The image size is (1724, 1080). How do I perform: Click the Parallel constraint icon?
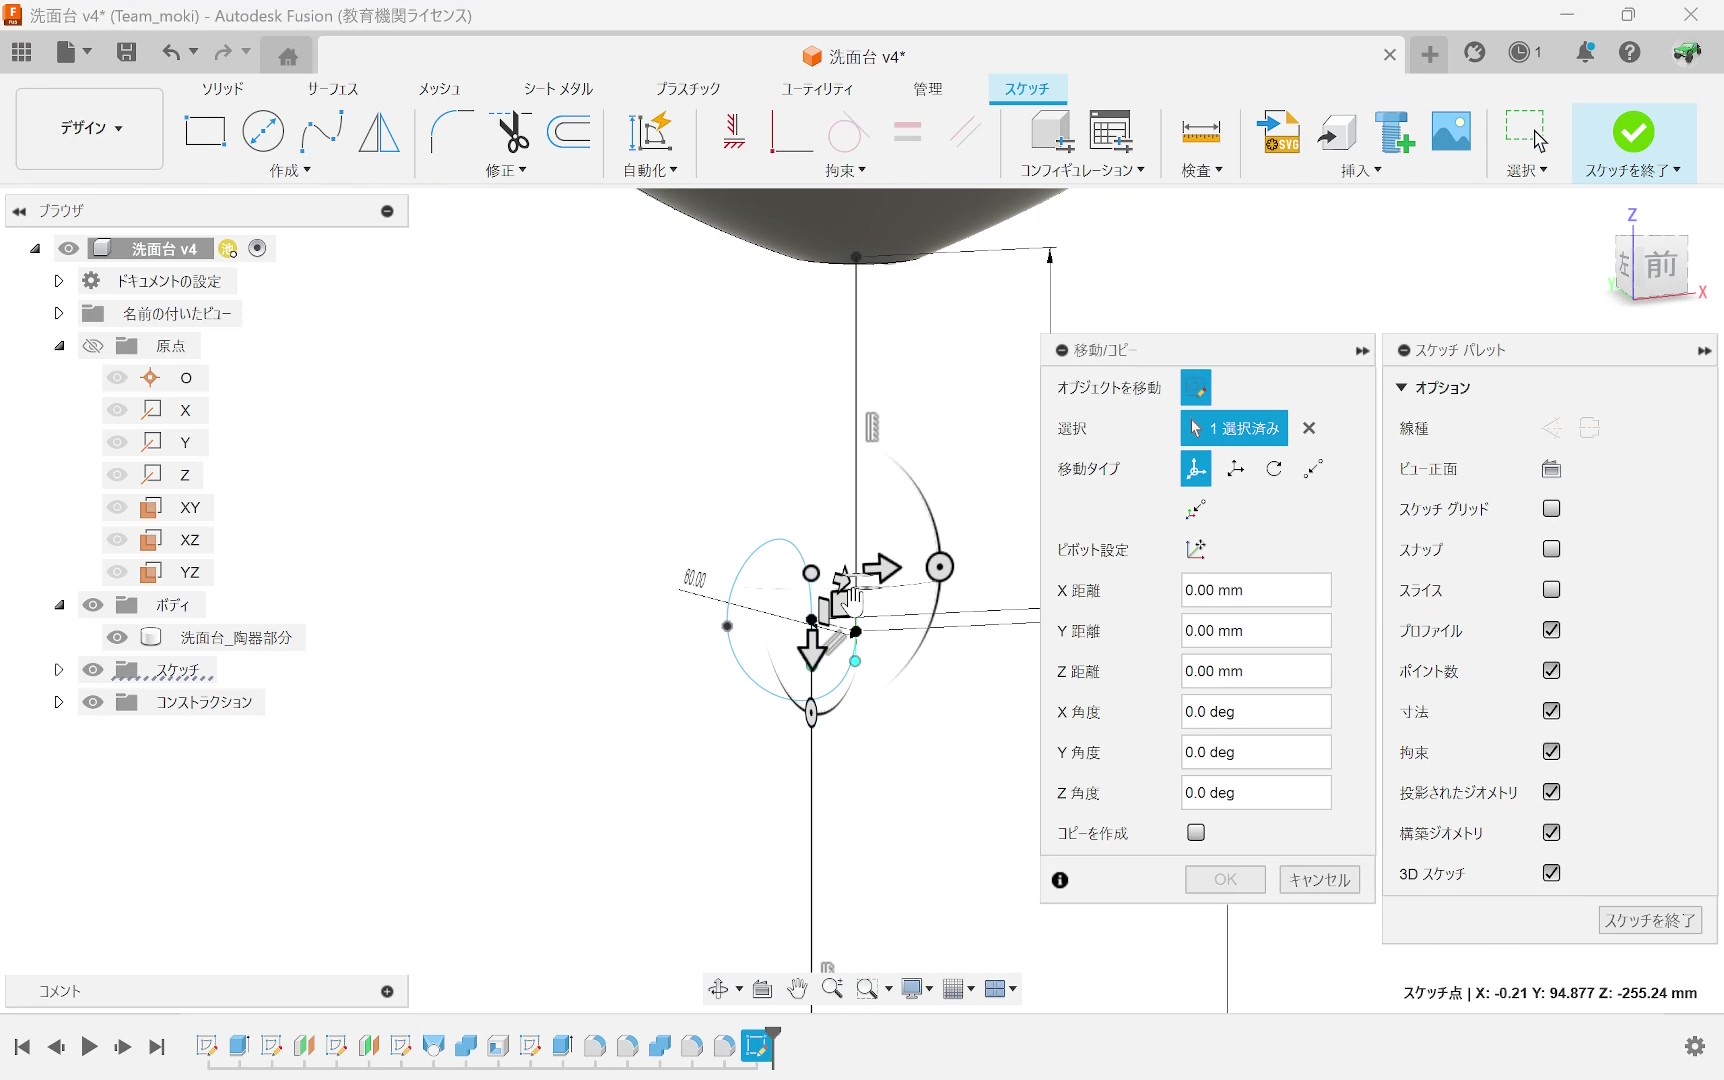[965, 131]
